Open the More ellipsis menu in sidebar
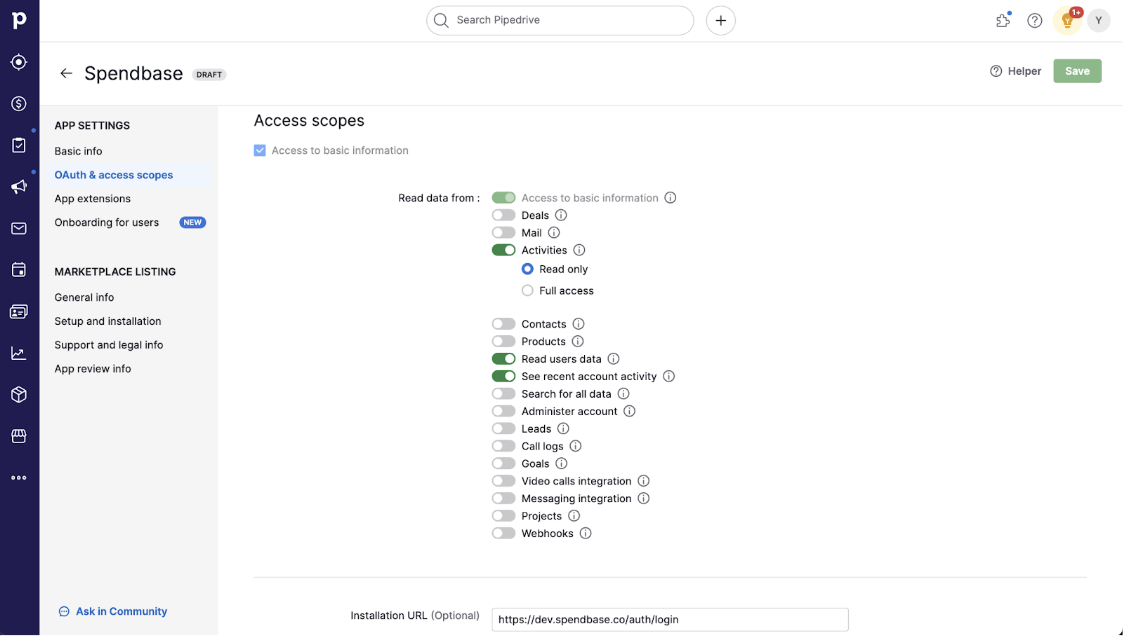1146x636 pixels. click(19, 478)
